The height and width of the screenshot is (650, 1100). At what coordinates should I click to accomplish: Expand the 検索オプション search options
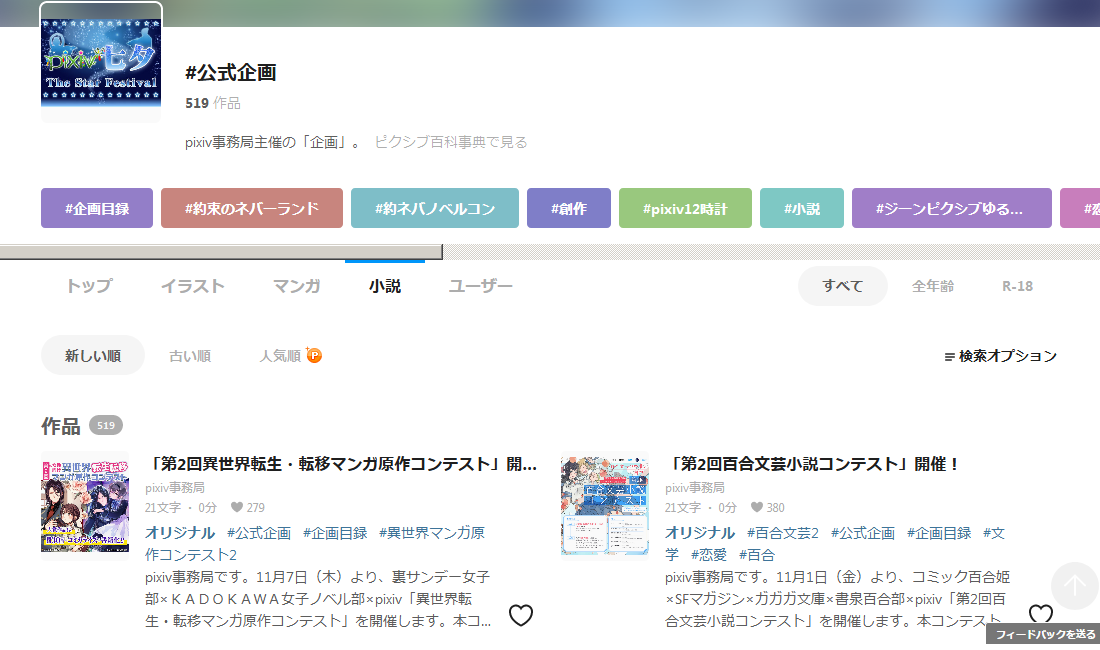click(1000, 356)
